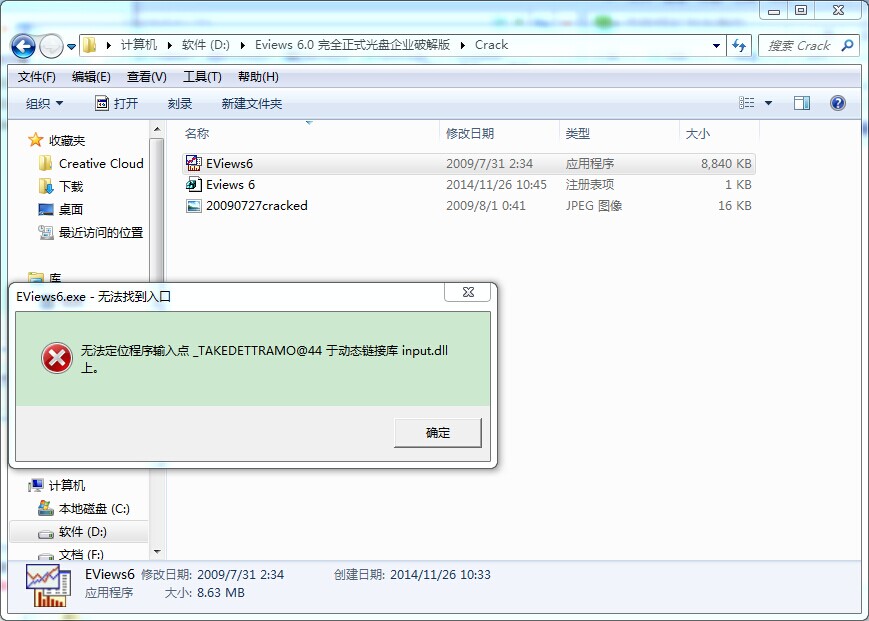
Task: Select the 20090727cracked JPEG file icon
Action: point(193,206)
